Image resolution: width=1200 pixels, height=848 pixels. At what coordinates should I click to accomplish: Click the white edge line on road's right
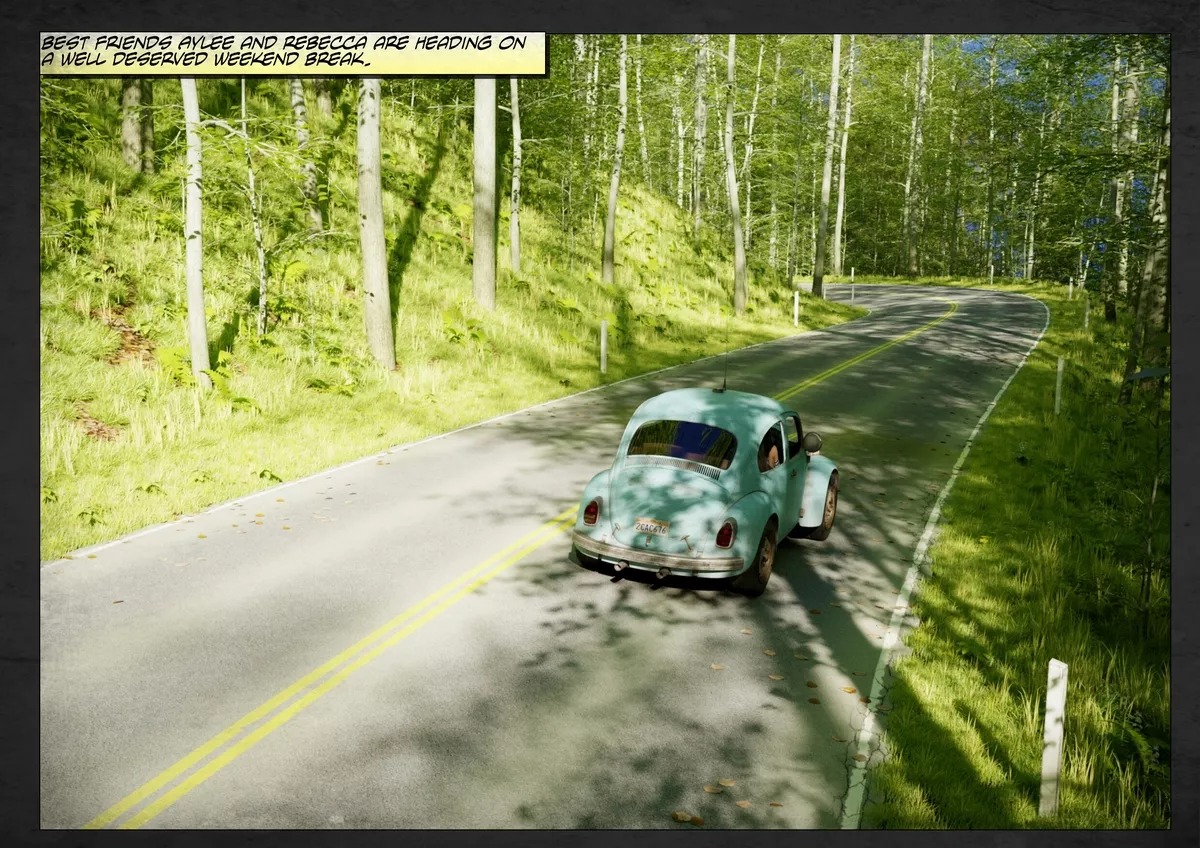940,560
